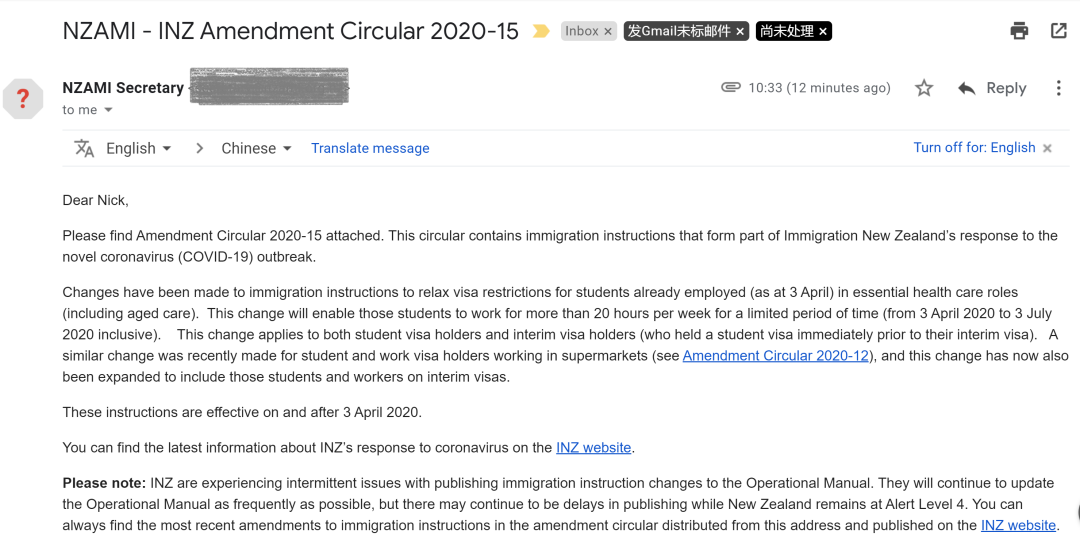Open the three-dot More options menu

pos(1058,88)
